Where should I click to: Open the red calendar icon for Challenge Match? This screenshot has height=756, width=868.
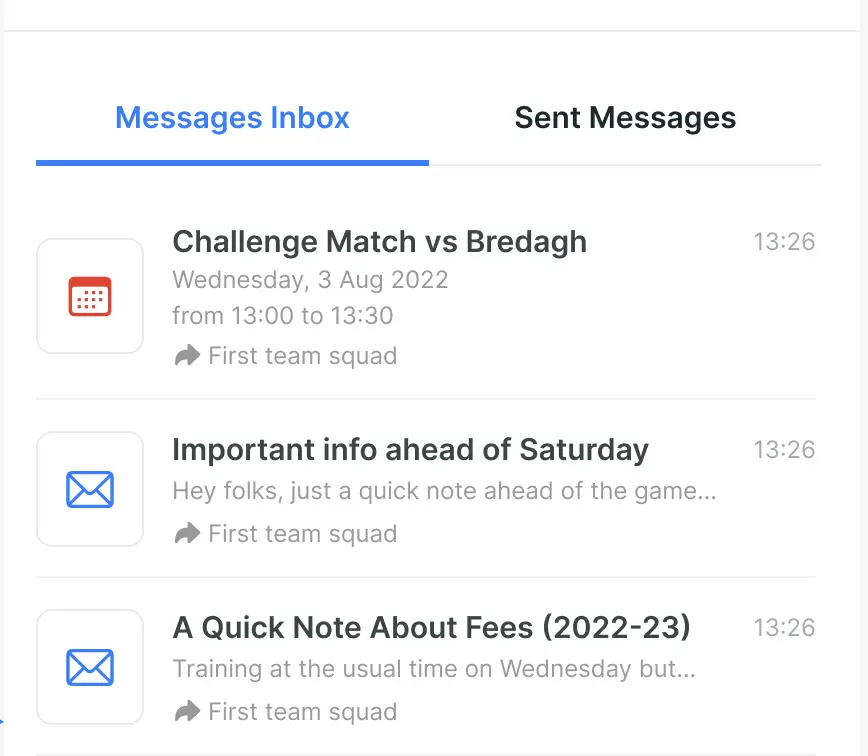click(90, 296)
